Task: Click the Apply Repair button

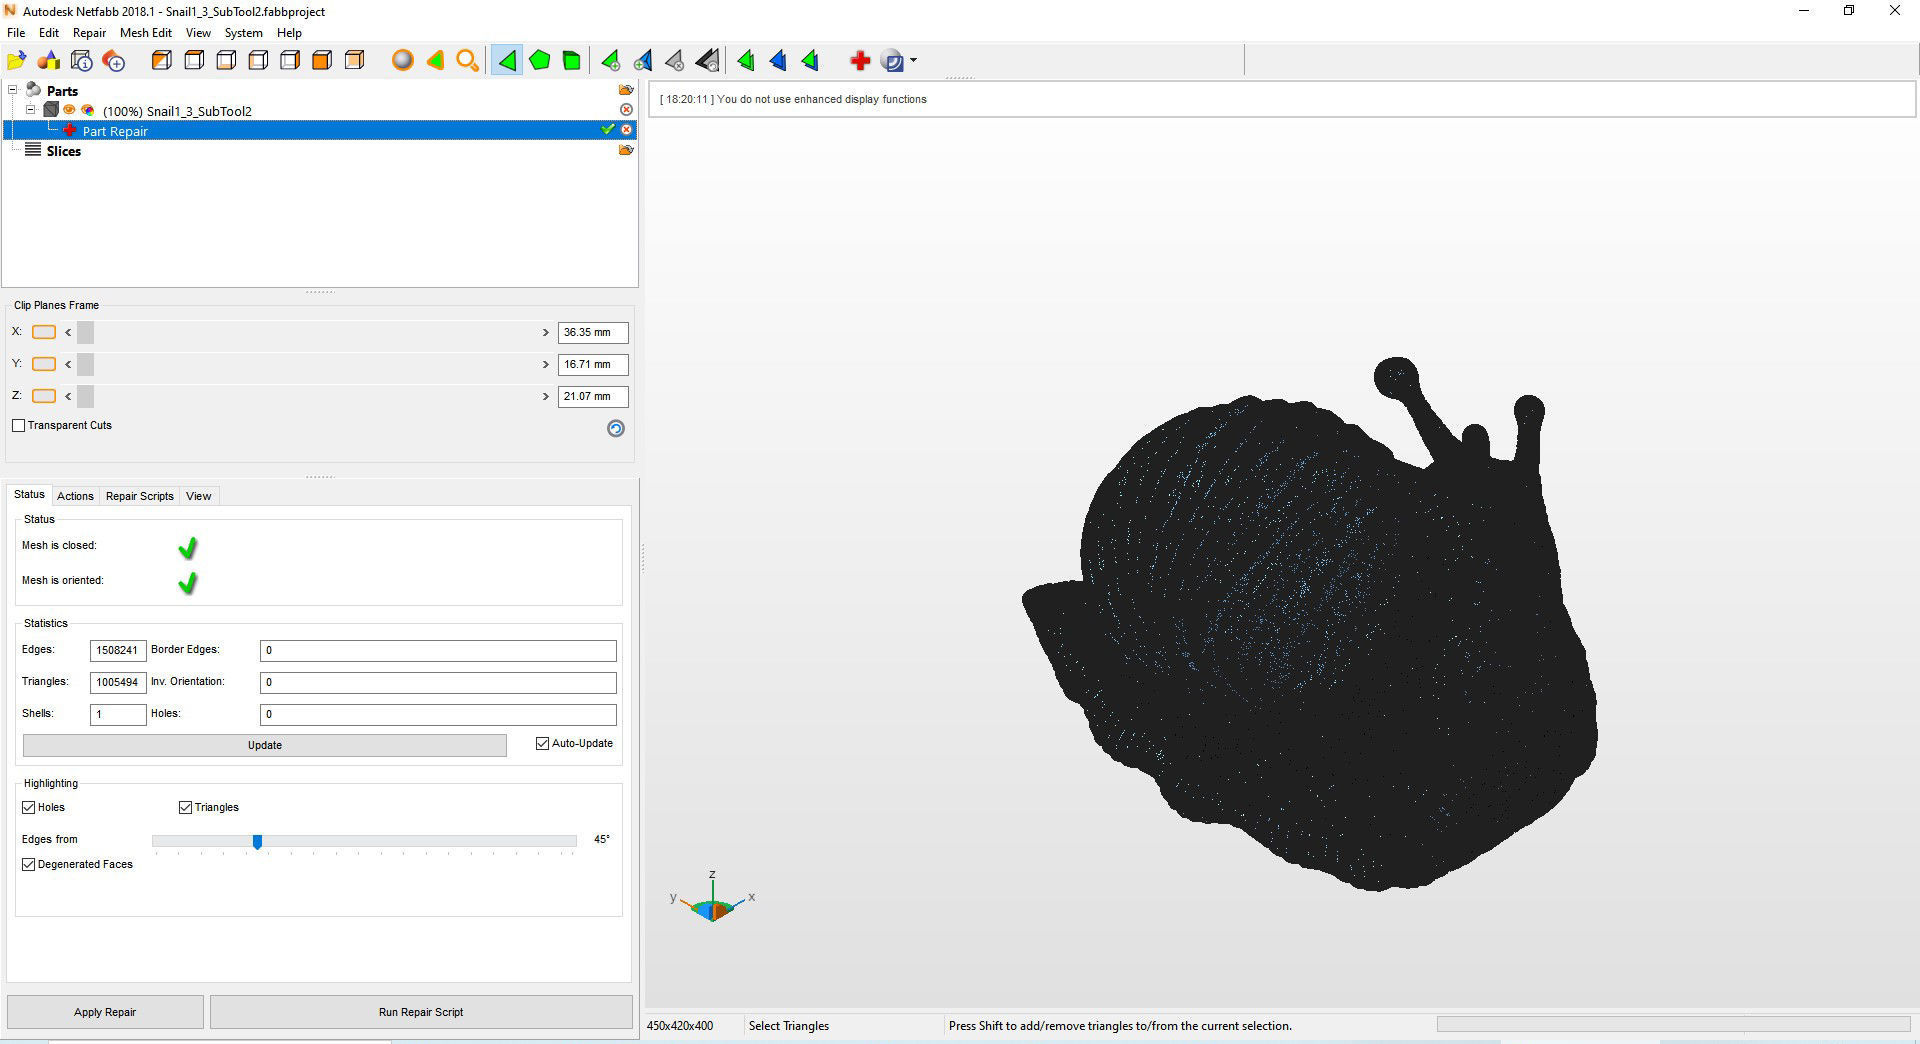Action: click(105, 1012)
